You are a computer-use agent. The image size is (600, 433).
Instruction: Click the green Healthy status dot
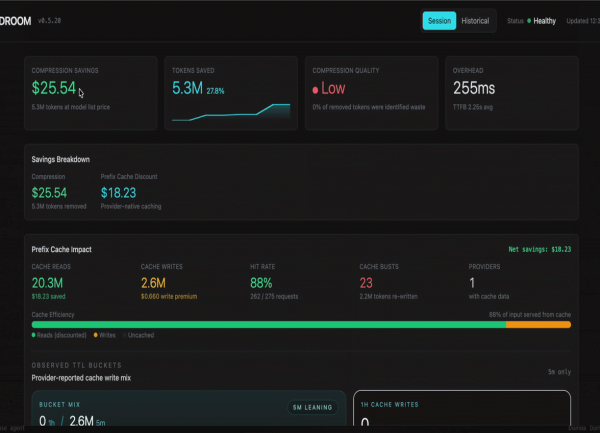coord(529,21)
